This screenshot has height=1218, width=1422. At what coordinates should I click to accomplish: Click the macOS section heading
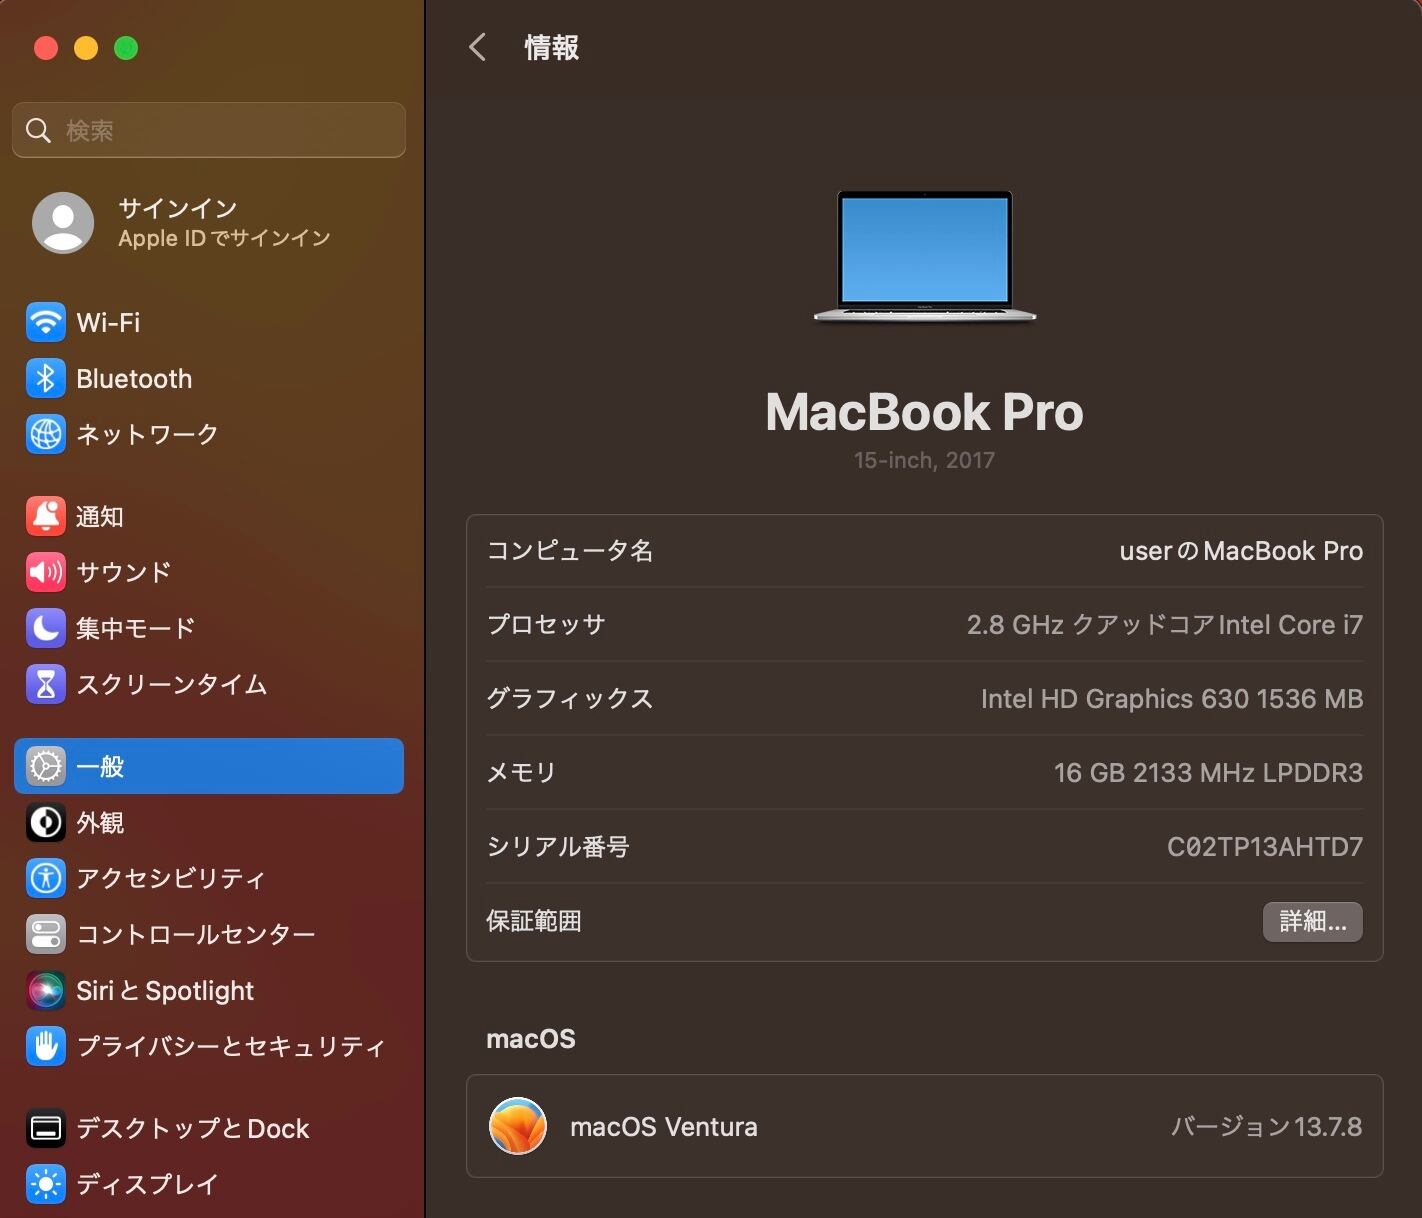coord(531,1039)
